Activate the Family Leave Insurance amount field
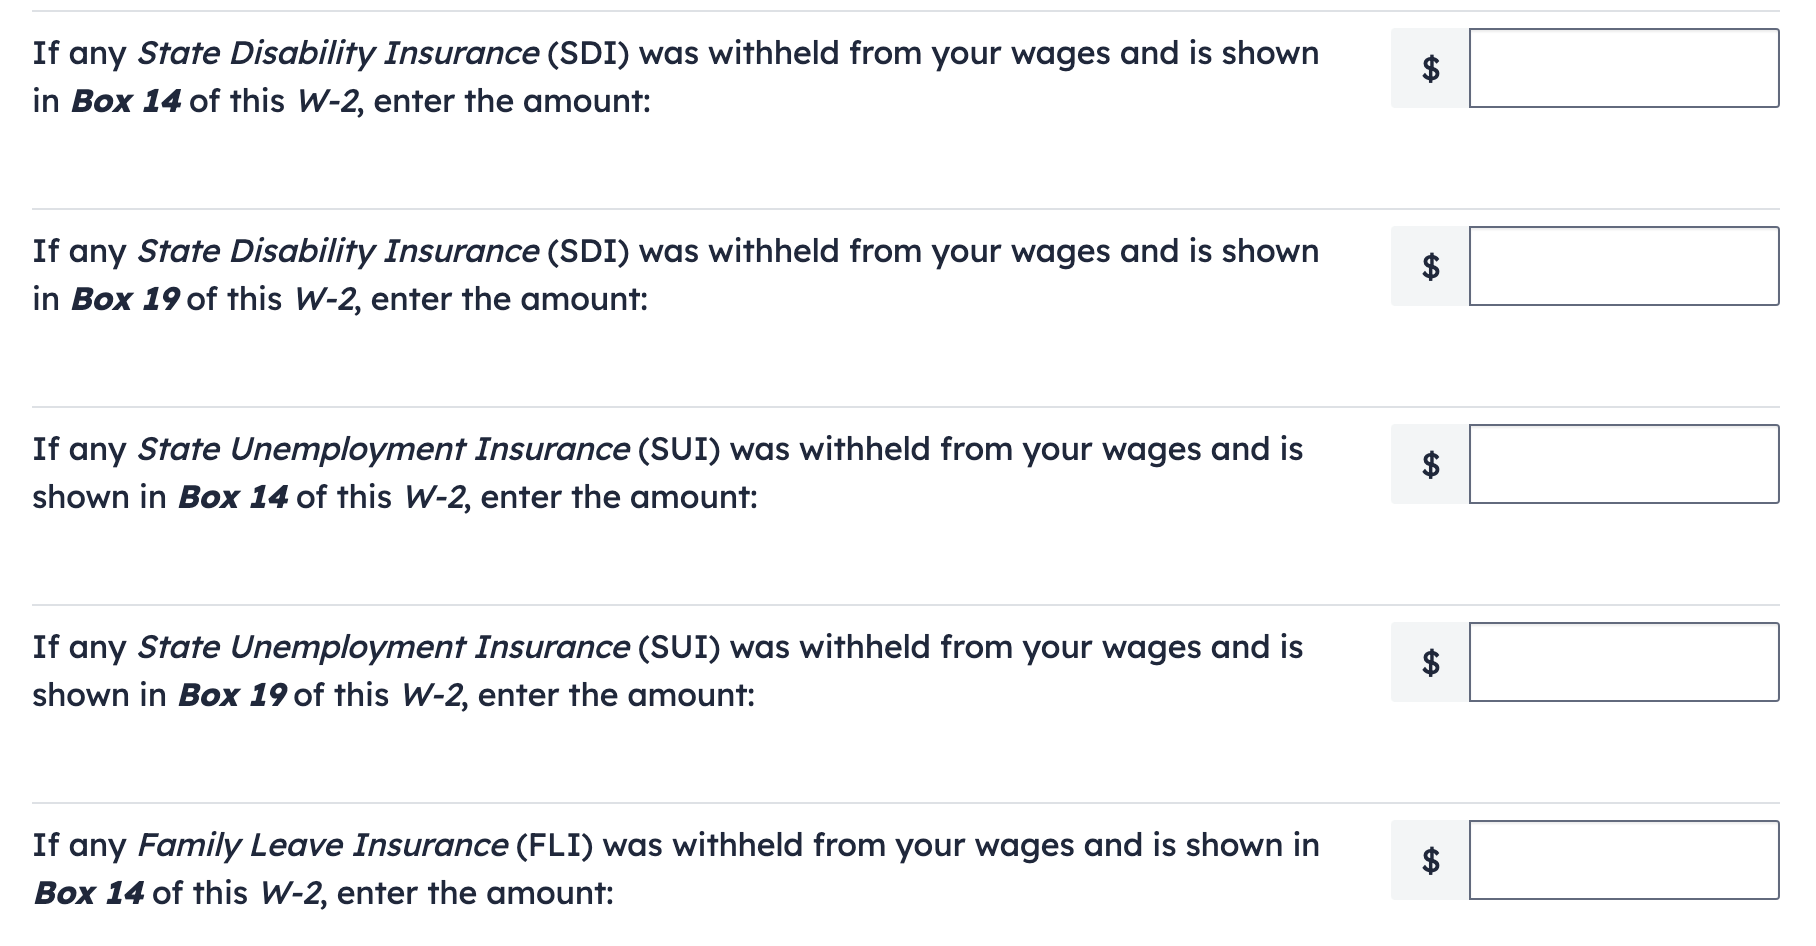Viewport: 1816px width, 946px height. click(x=1623, y=860)
